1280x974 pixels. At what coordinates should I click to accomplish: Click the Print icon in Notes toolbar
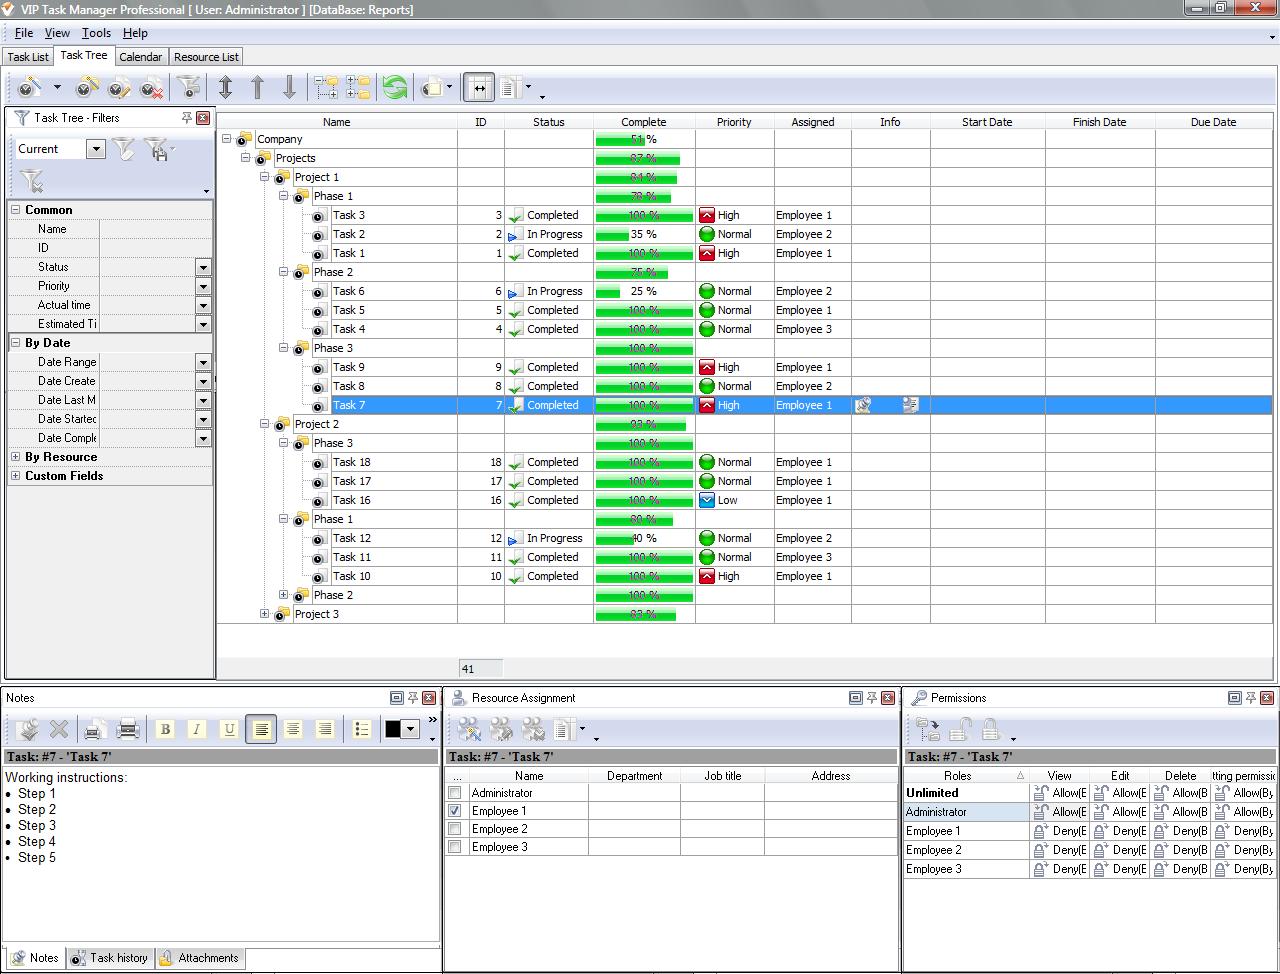(127, 729)
